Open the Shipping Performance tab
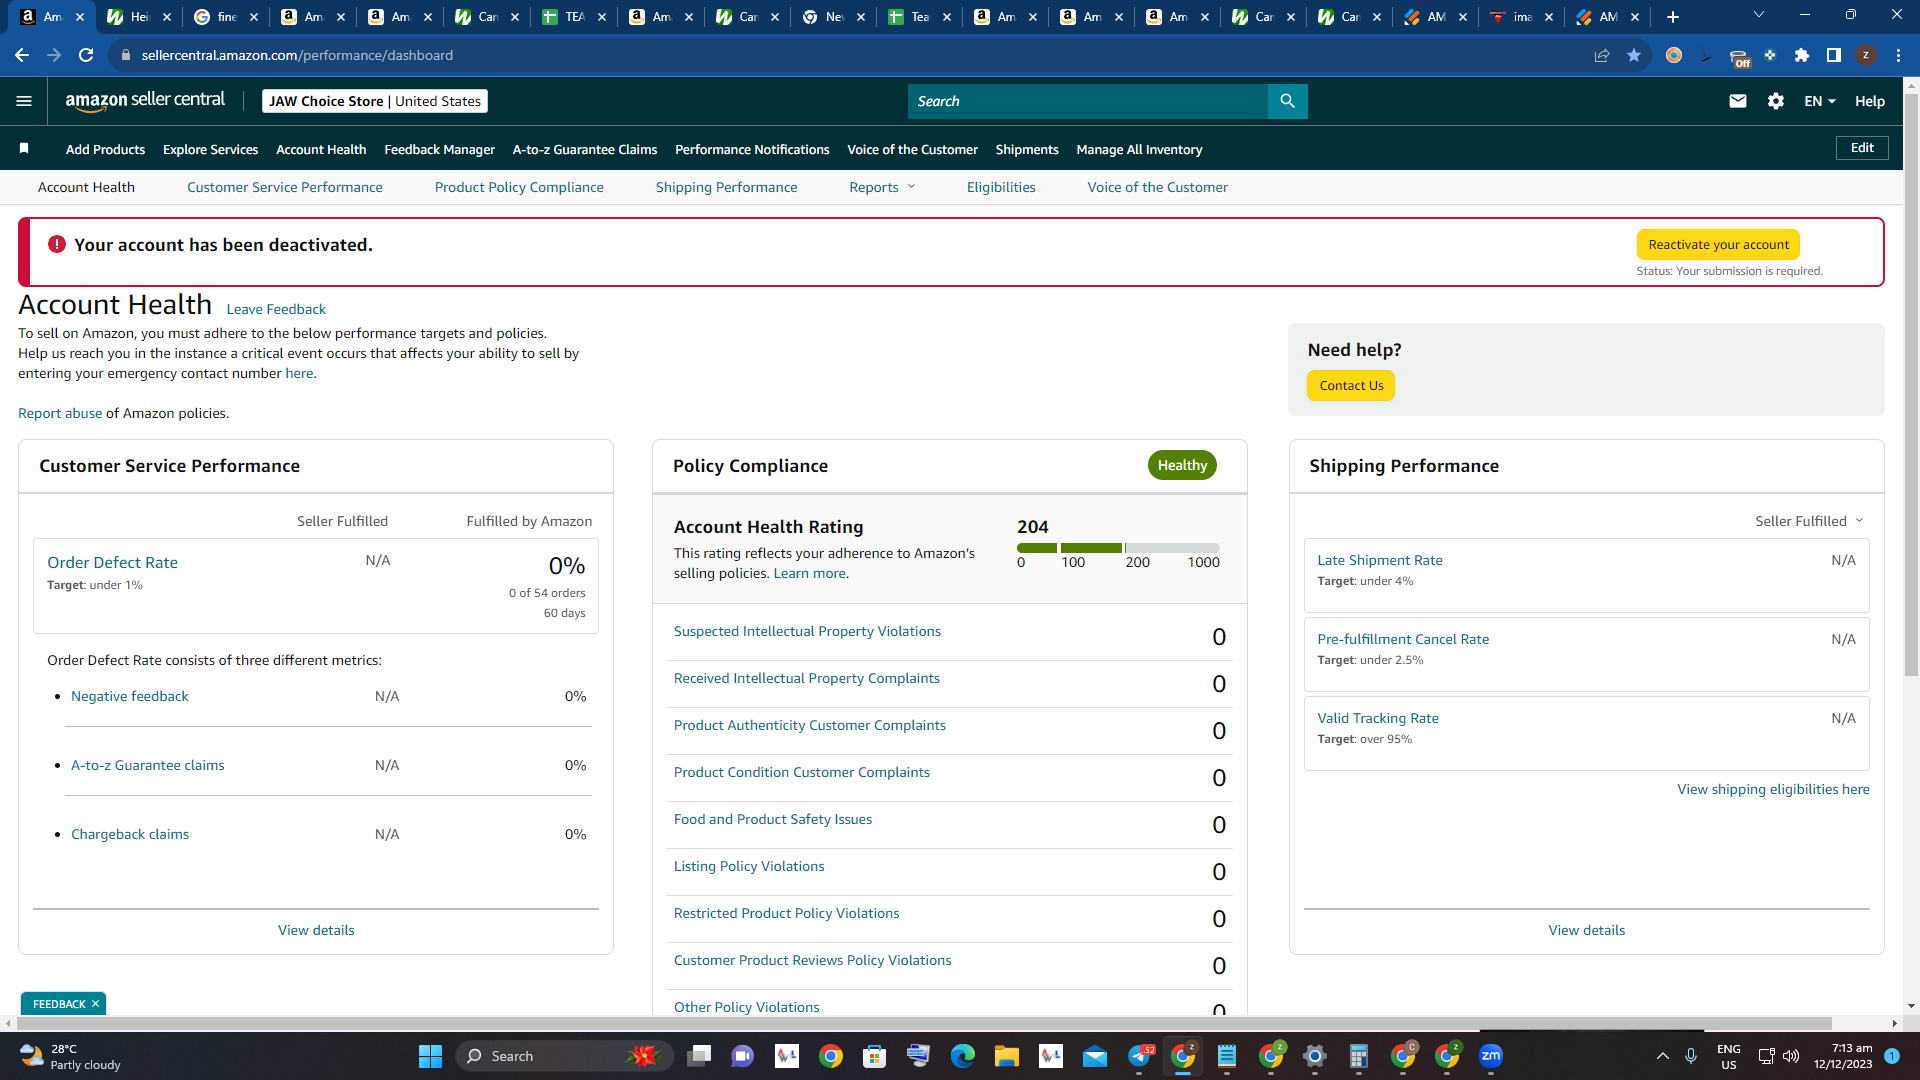The width and height of the screenshot is (1920, 1080). (727, 187)
